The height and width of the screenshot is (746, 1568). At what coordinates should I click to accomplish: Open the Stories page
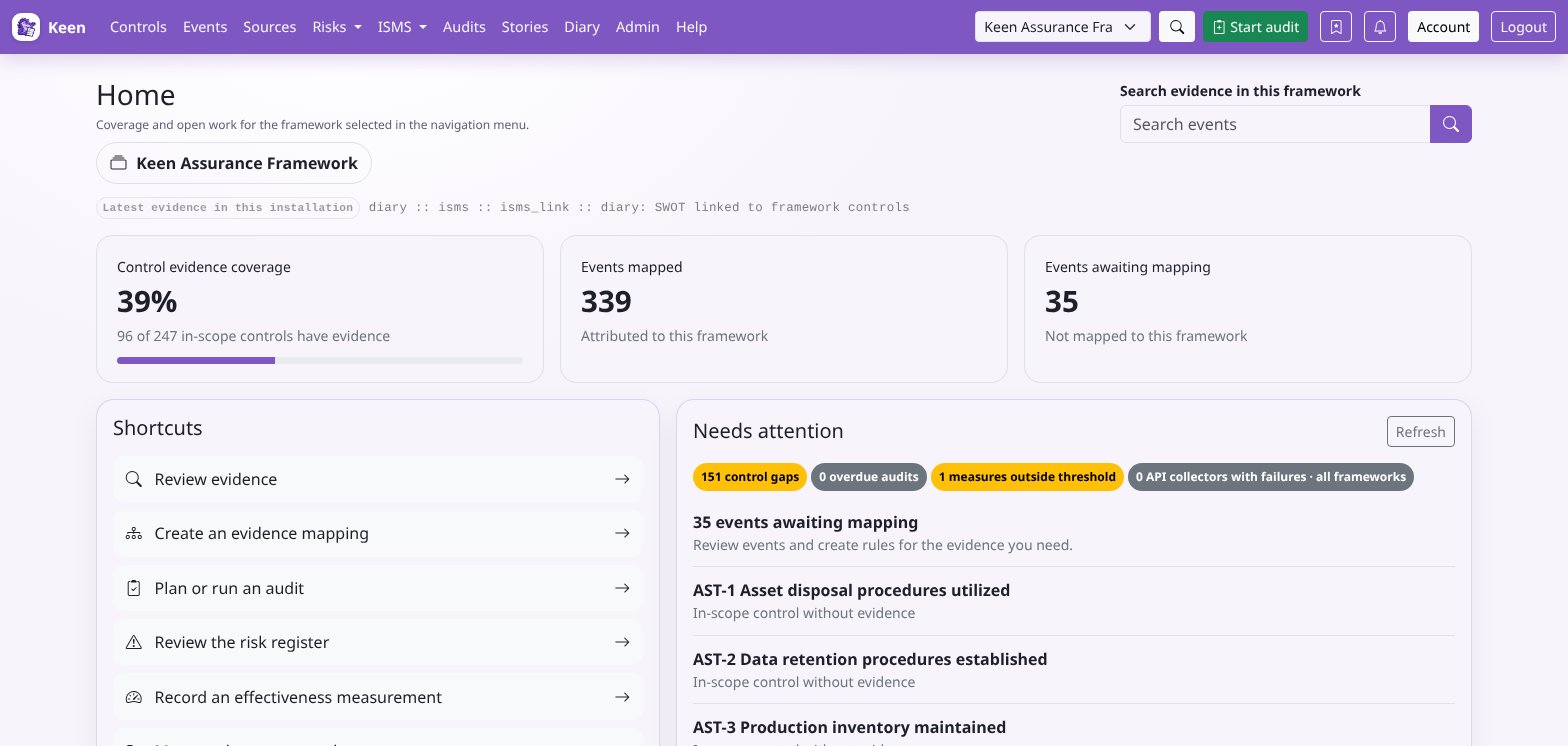click(x=525, y=27)
